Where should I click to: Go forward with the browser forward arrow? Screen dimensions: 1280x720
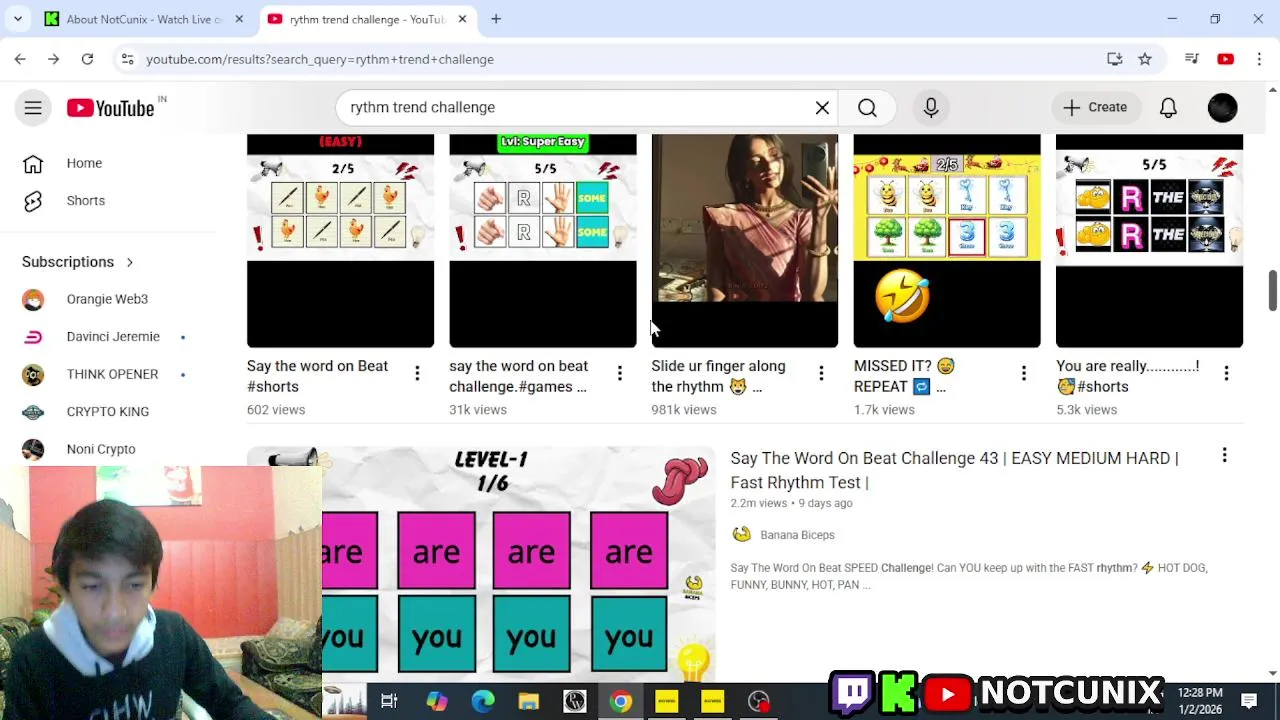click(x=54, y=59)
